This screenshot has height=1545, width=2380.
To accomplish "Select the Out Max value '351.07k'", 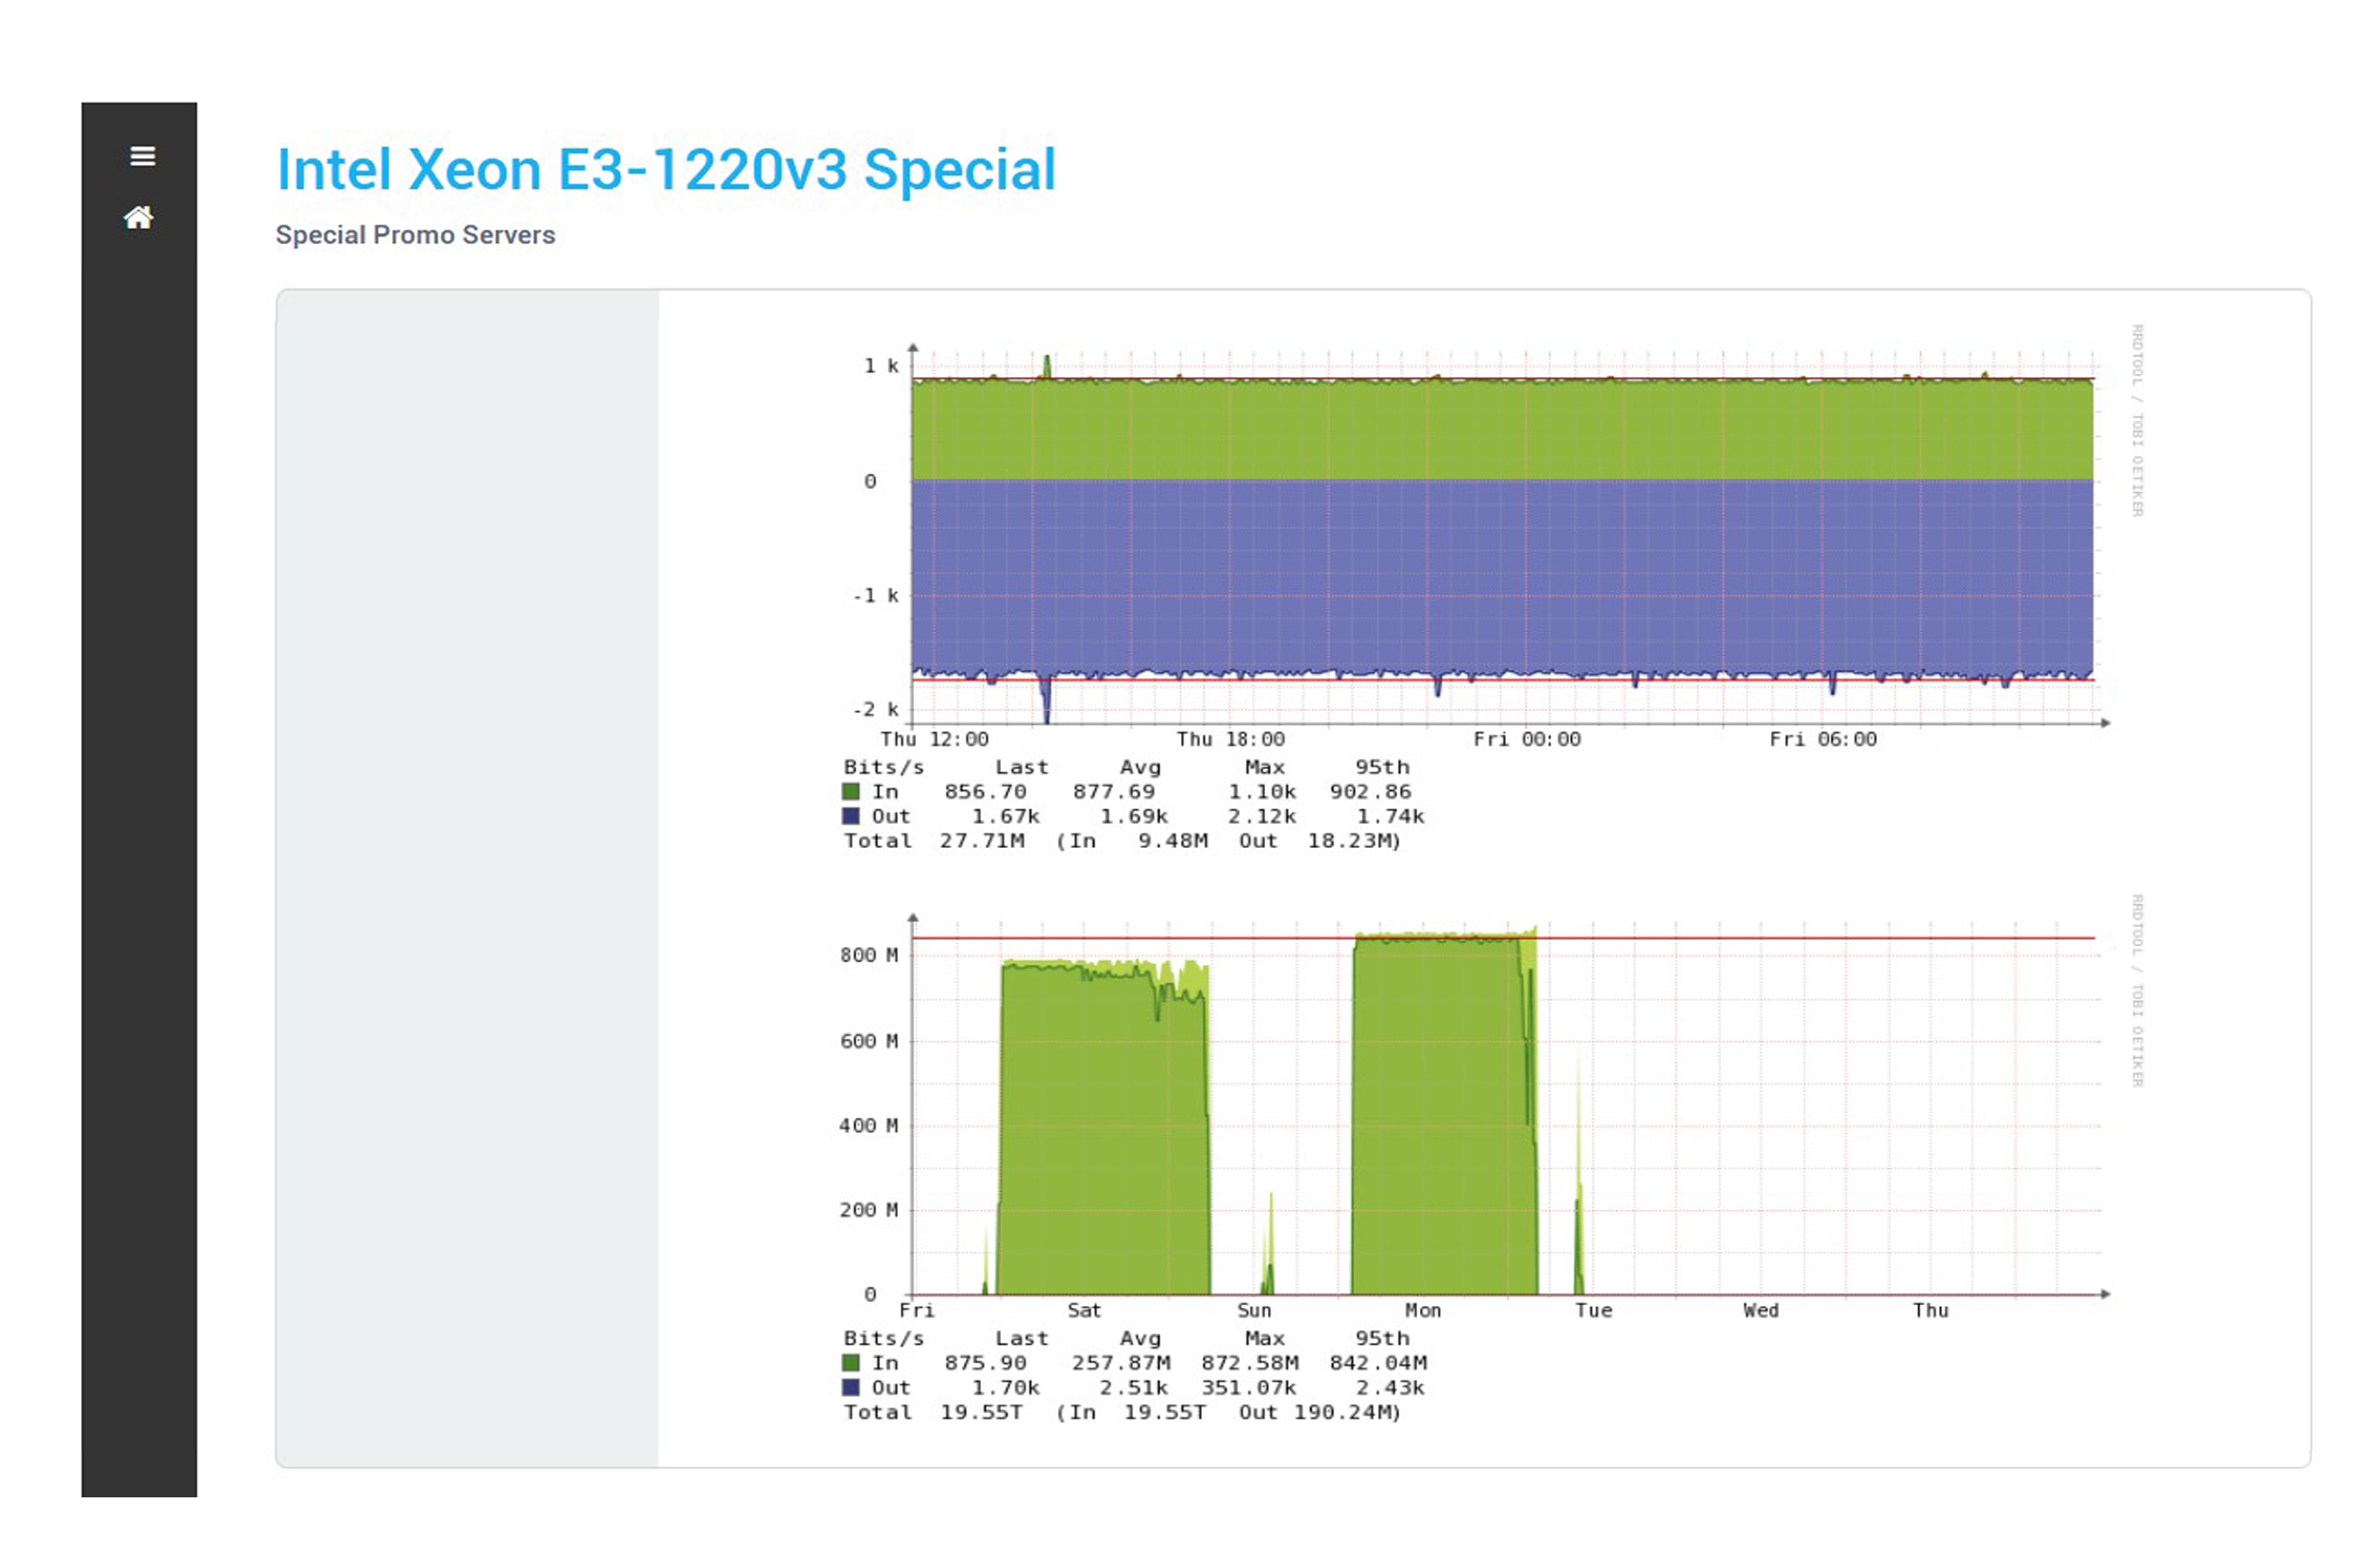I will (x=1248, y=1388).
